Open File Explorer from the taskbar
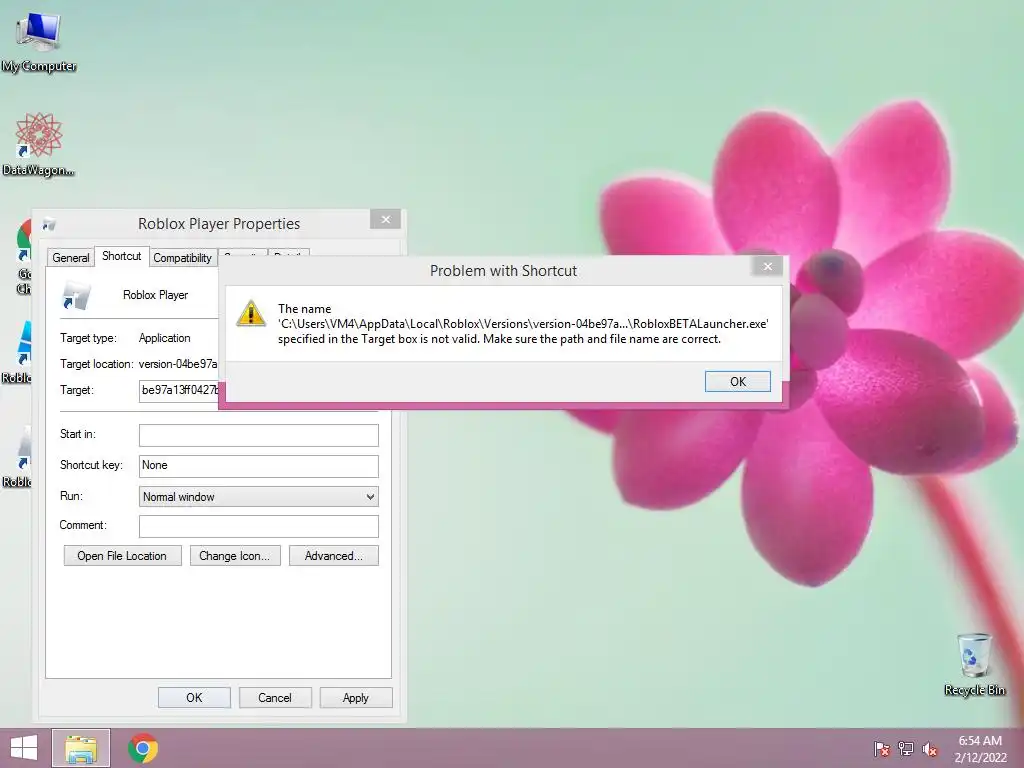 [x=81, y=748]
